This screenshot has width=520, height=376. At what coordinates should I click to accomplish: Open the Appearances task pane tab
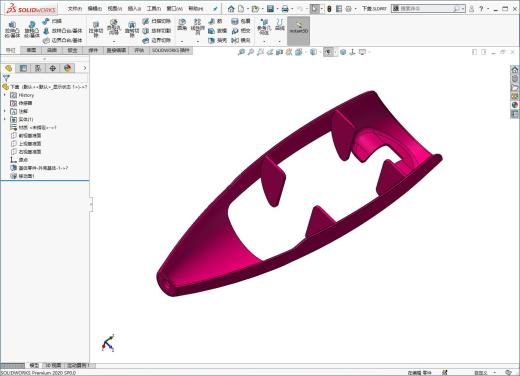click(515, 105)
